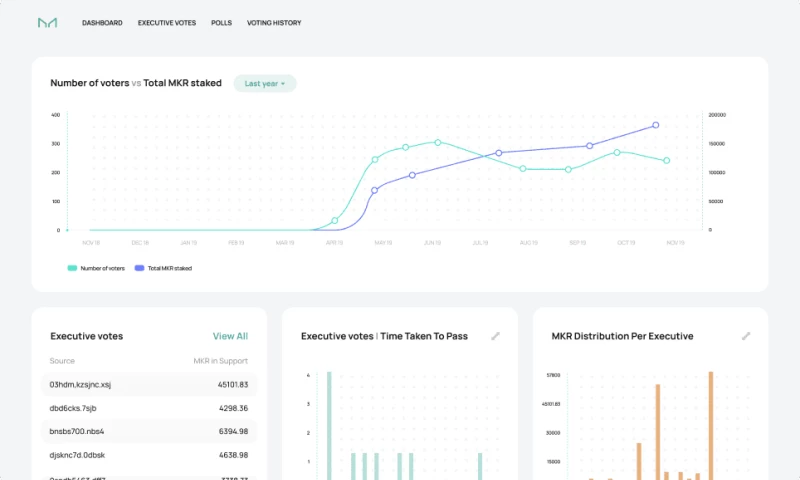The height and width of the screenshot is (480, 800).
Task: Click the MKR in Support column header
Action: [220, 361]
